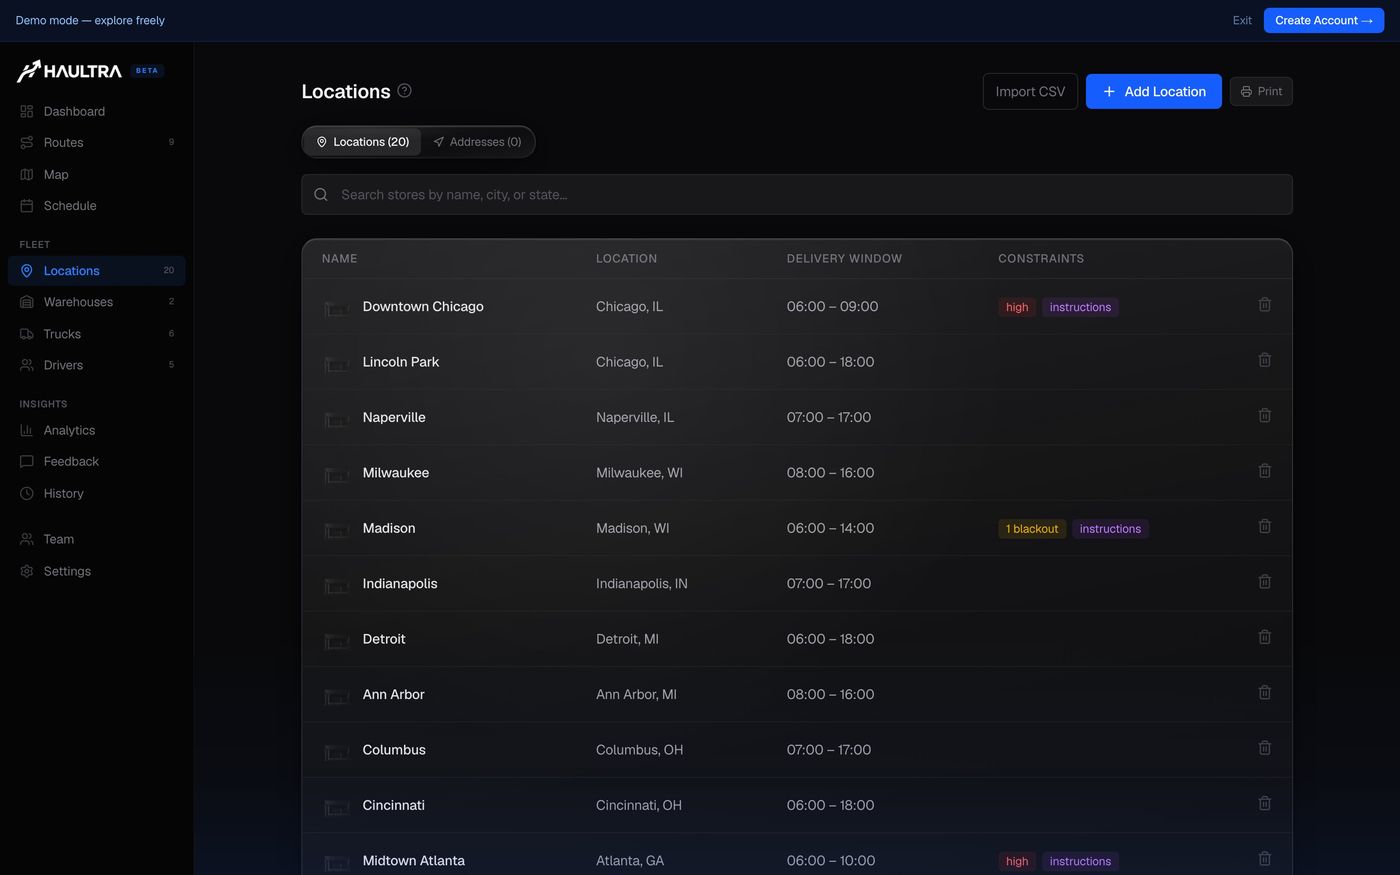Viewport: 1400px width, 875px height.
Task: Open the Lincoln Park row name
Action: [x=401, y=362]
